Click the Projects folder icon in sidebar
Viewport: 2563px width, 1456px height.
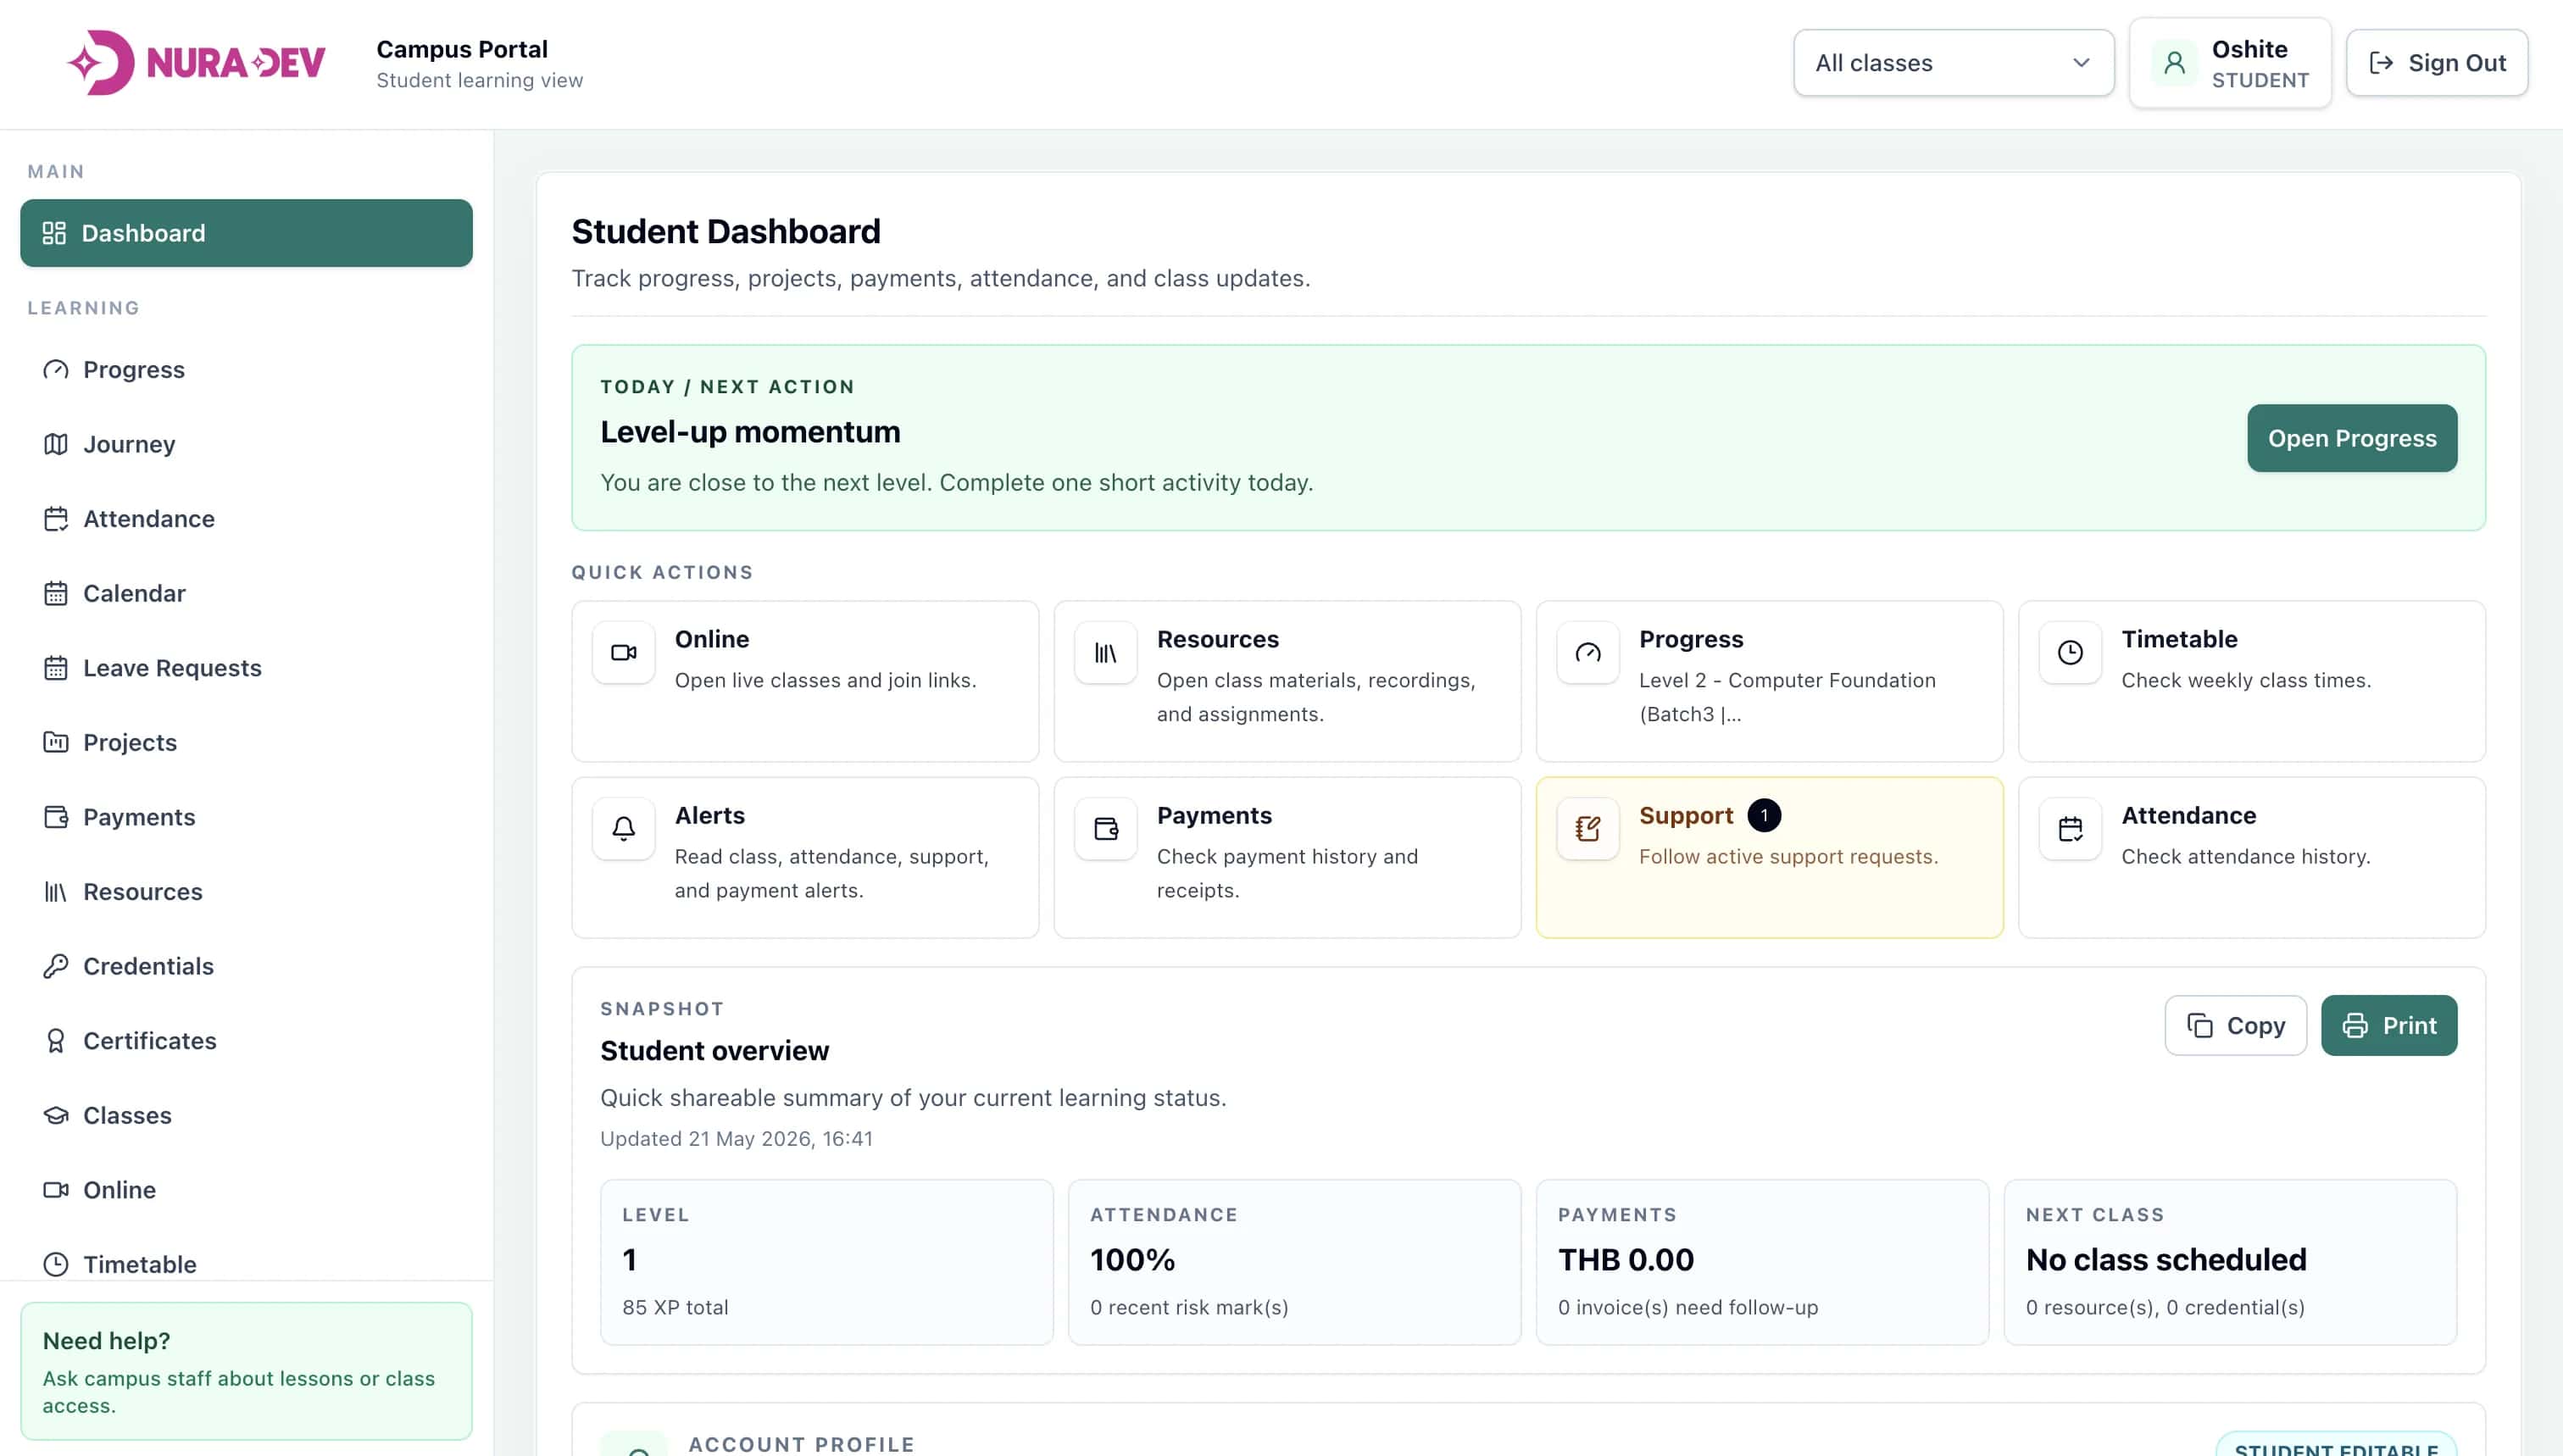click(56, 742)
